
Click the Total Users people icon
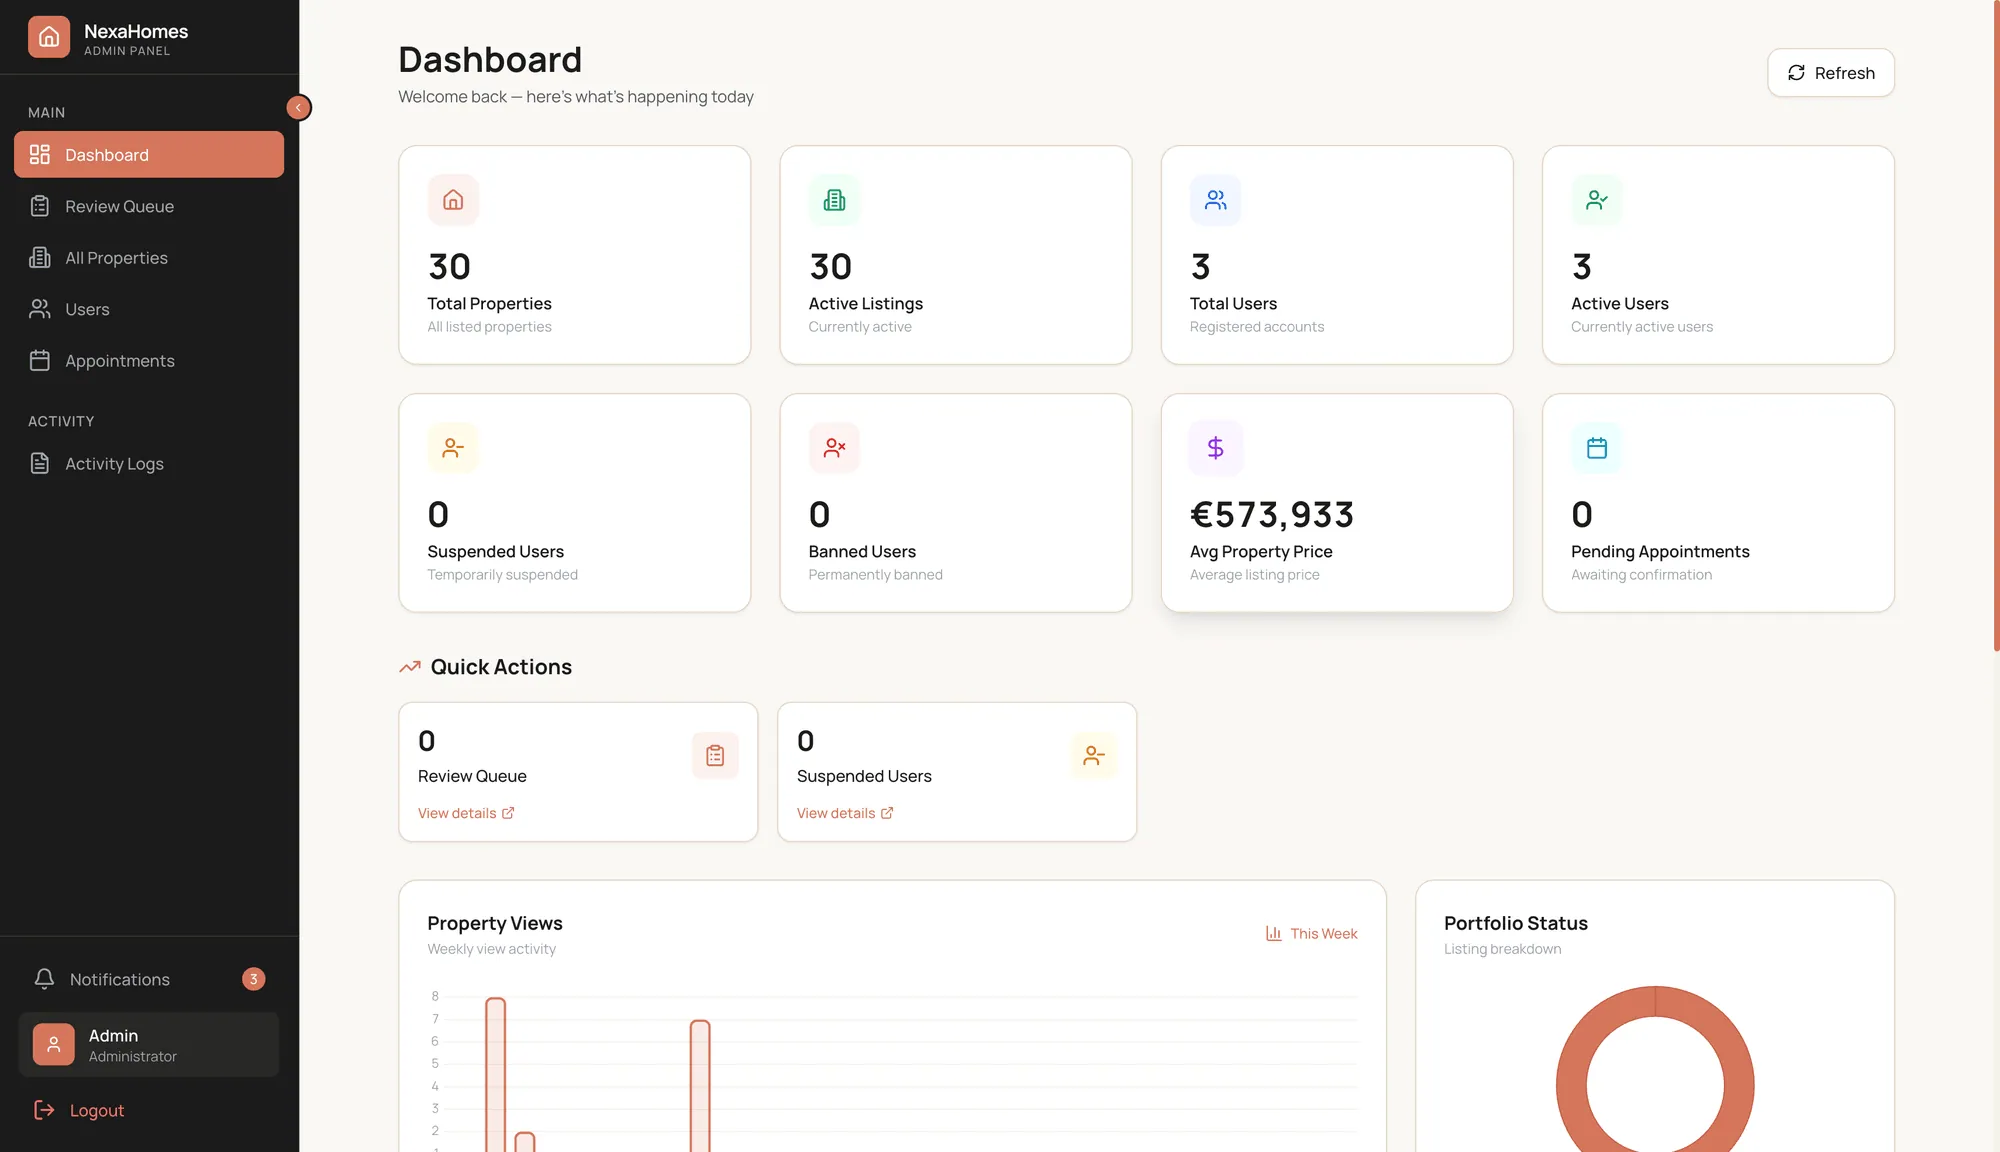(x=1215, y=200)
